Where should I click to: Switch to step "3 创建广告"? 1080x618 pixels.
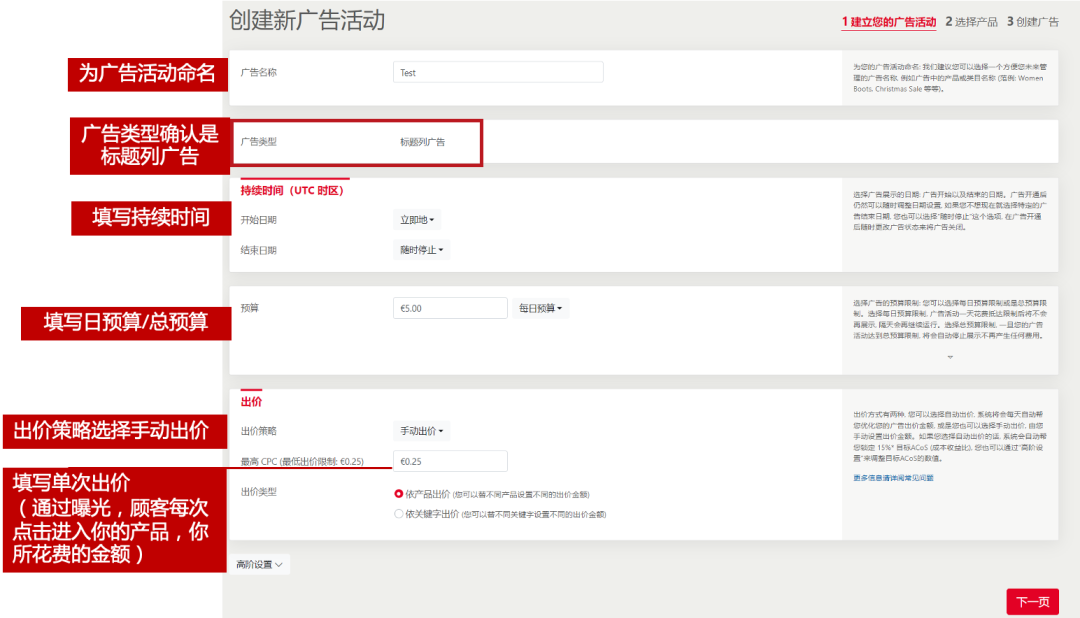coord(1030,21)
